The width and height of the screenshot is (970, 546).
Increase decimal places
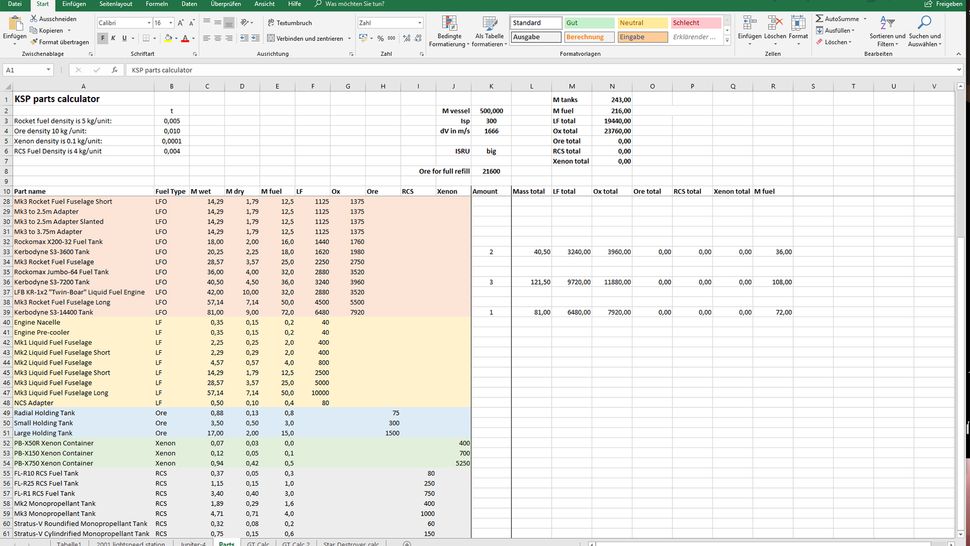[406, 38]
